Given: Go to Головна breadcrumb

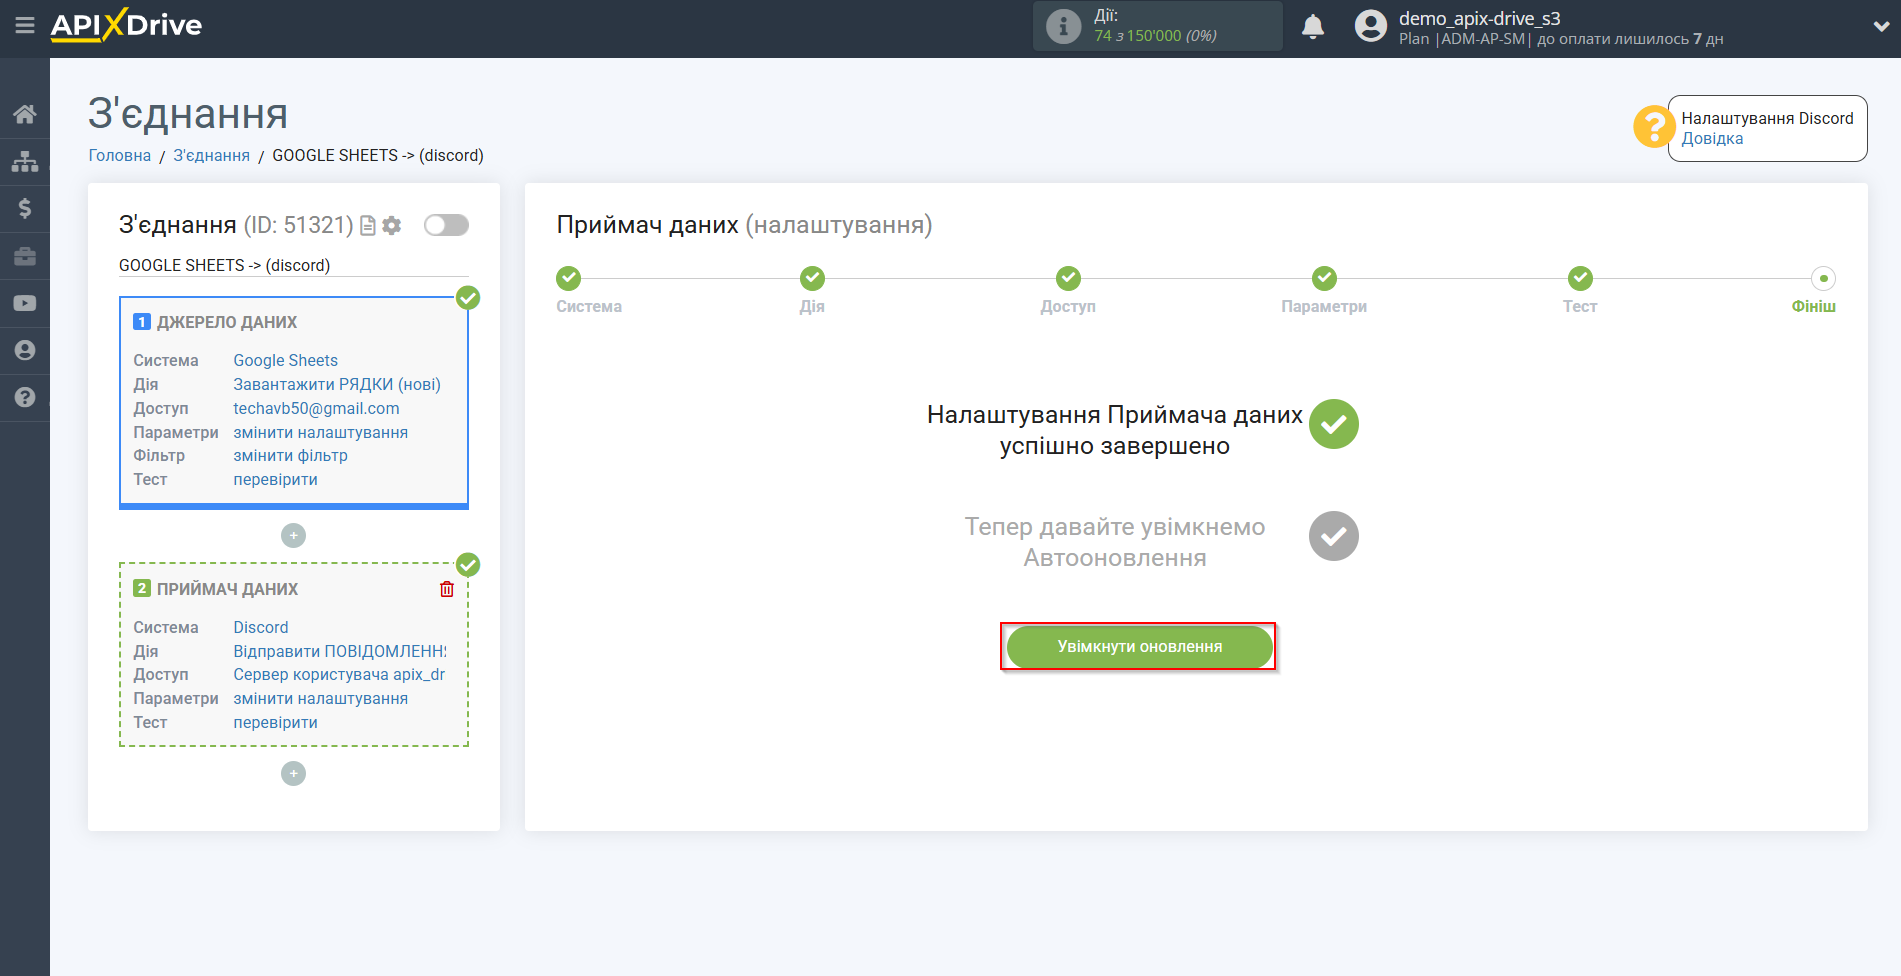Looking at the screenshot, I should tap(120, 155).
